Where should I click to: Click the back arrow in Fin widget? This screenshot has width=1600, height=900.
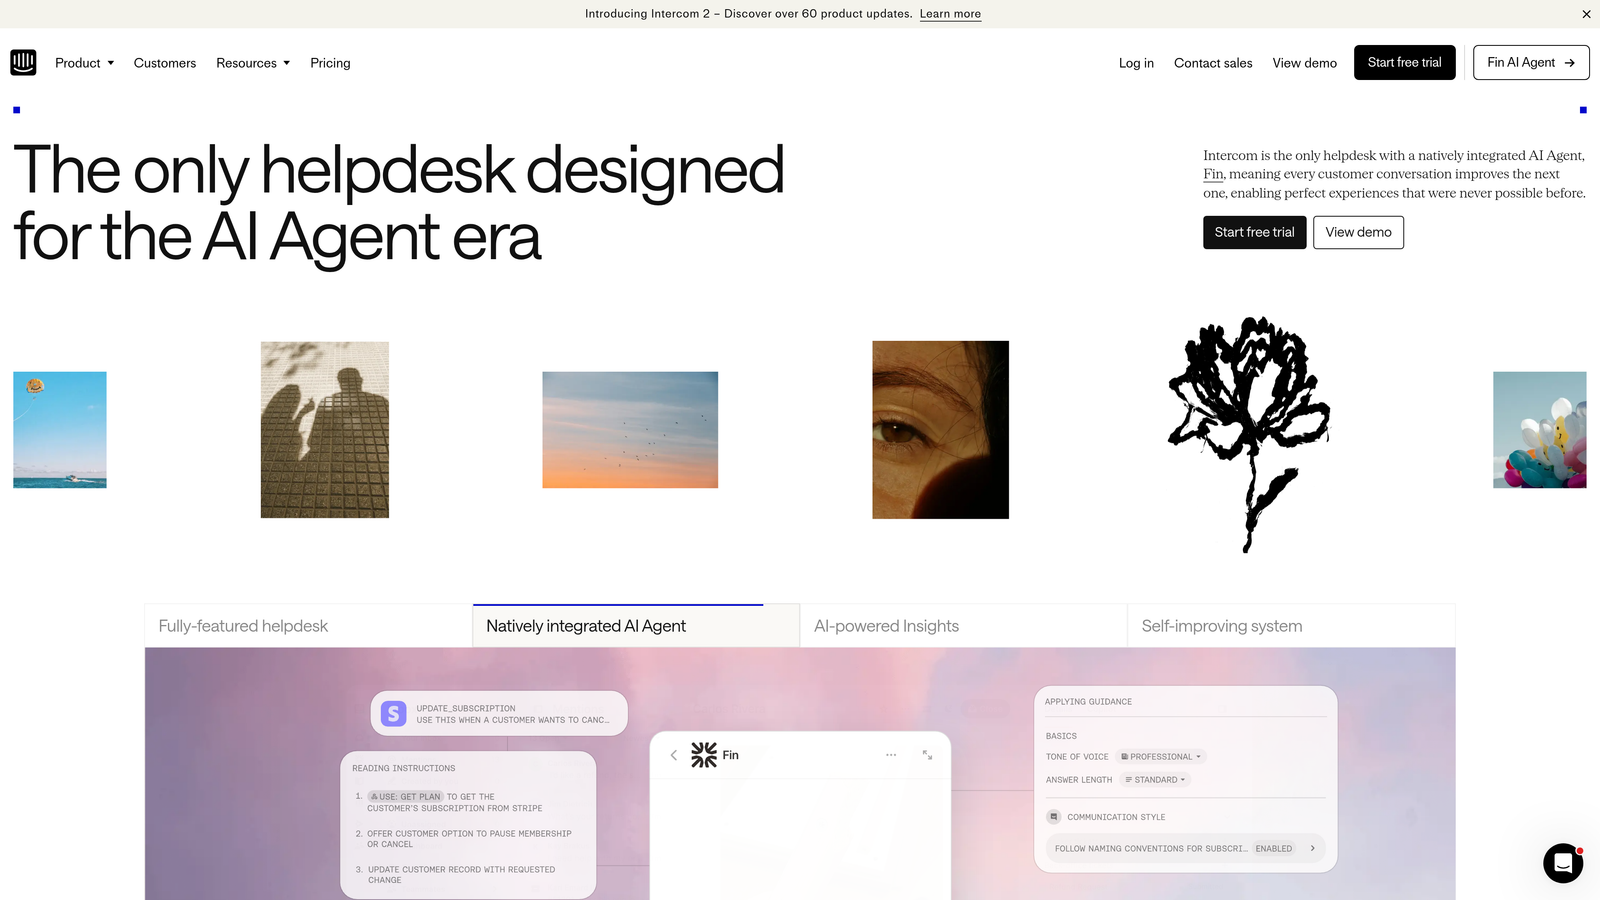click(x=673, y=755)
